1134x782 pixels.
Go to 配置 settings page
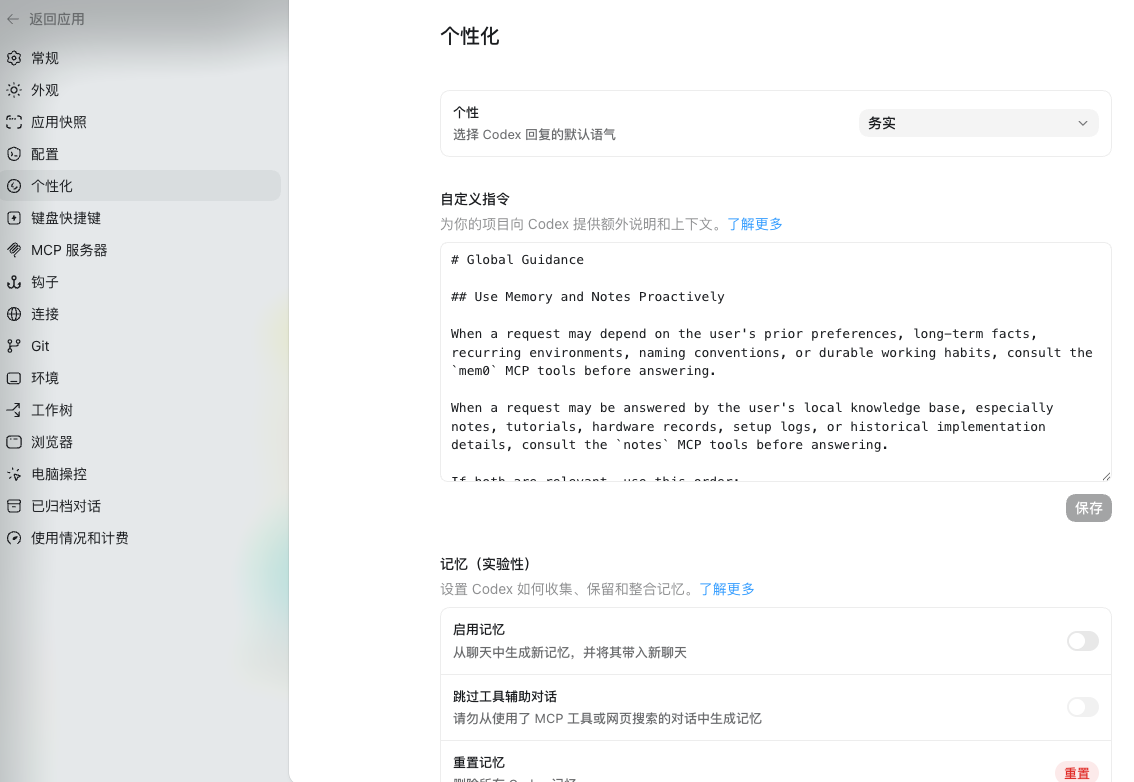click(x=140, y=153)
